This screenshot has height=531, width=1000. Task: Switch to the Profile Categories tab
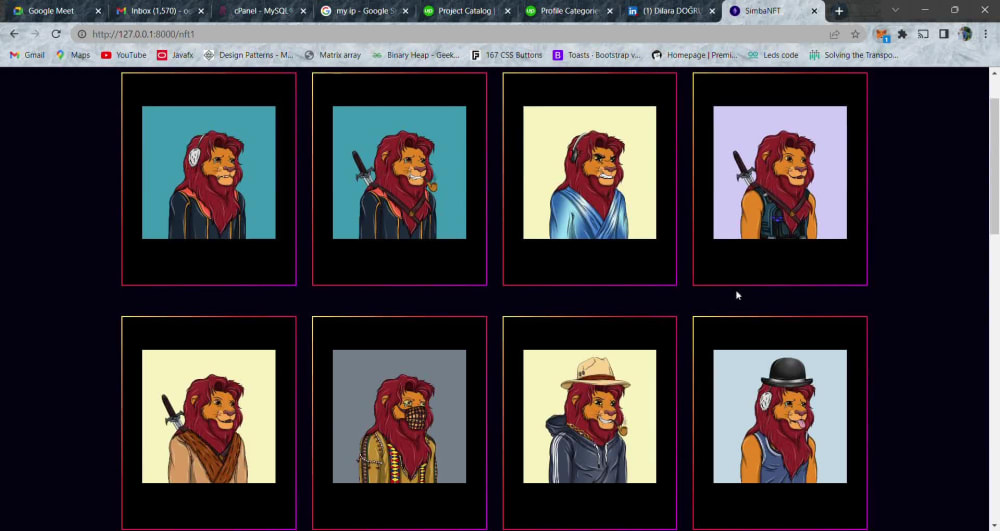click(x=569, y=11)
